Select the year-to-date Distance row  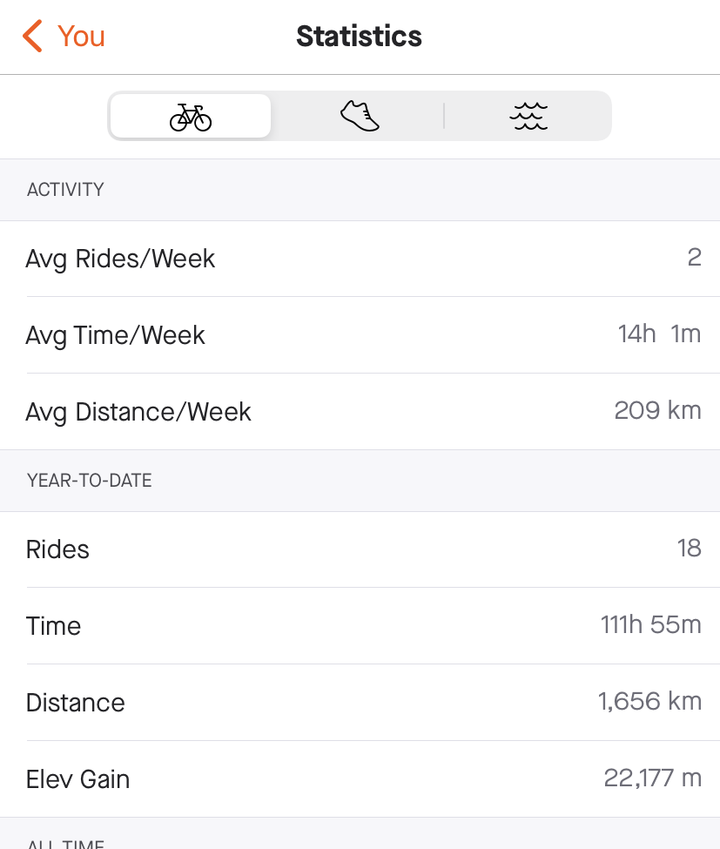pos(360,702)
